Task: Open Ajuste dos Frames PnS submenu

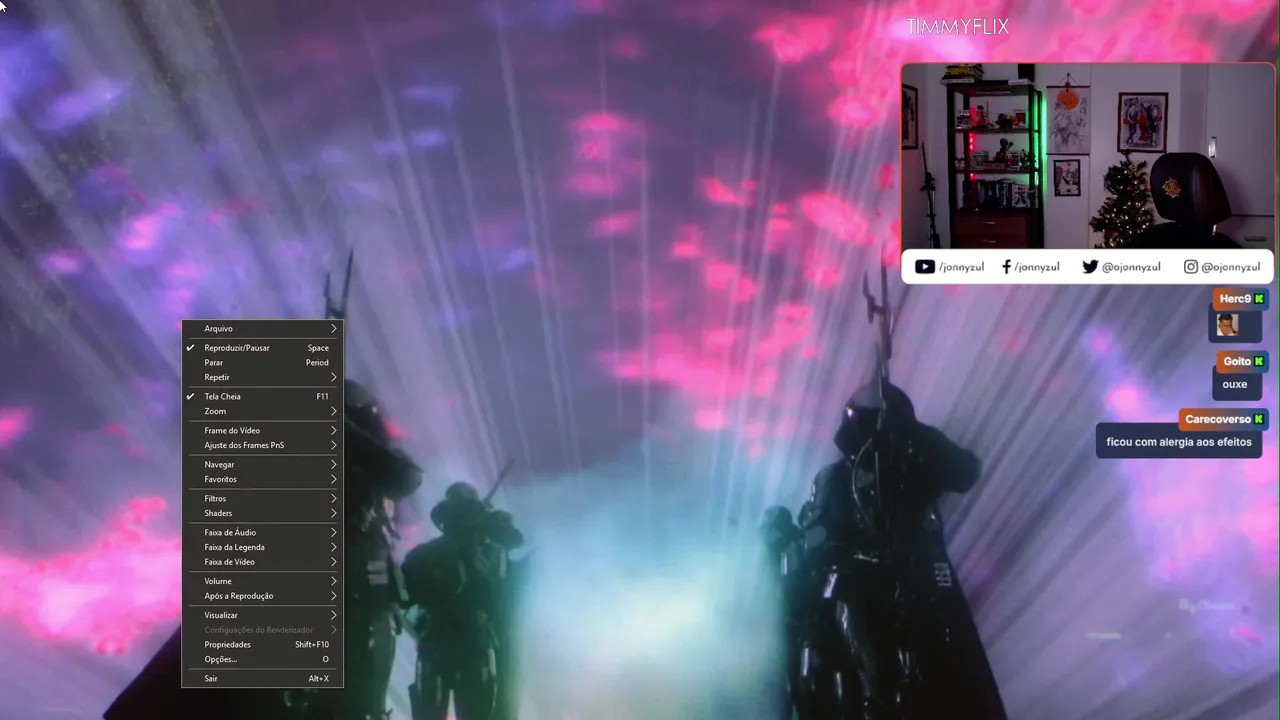Action: (x=262, y=445)
